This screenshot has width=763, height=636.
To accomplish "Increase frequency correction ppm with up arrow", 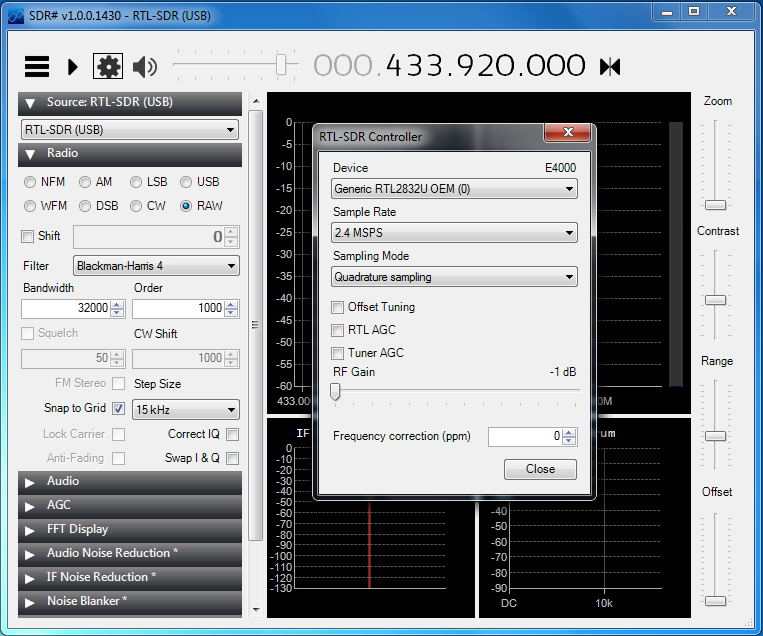I will click(x=569, y=432).
